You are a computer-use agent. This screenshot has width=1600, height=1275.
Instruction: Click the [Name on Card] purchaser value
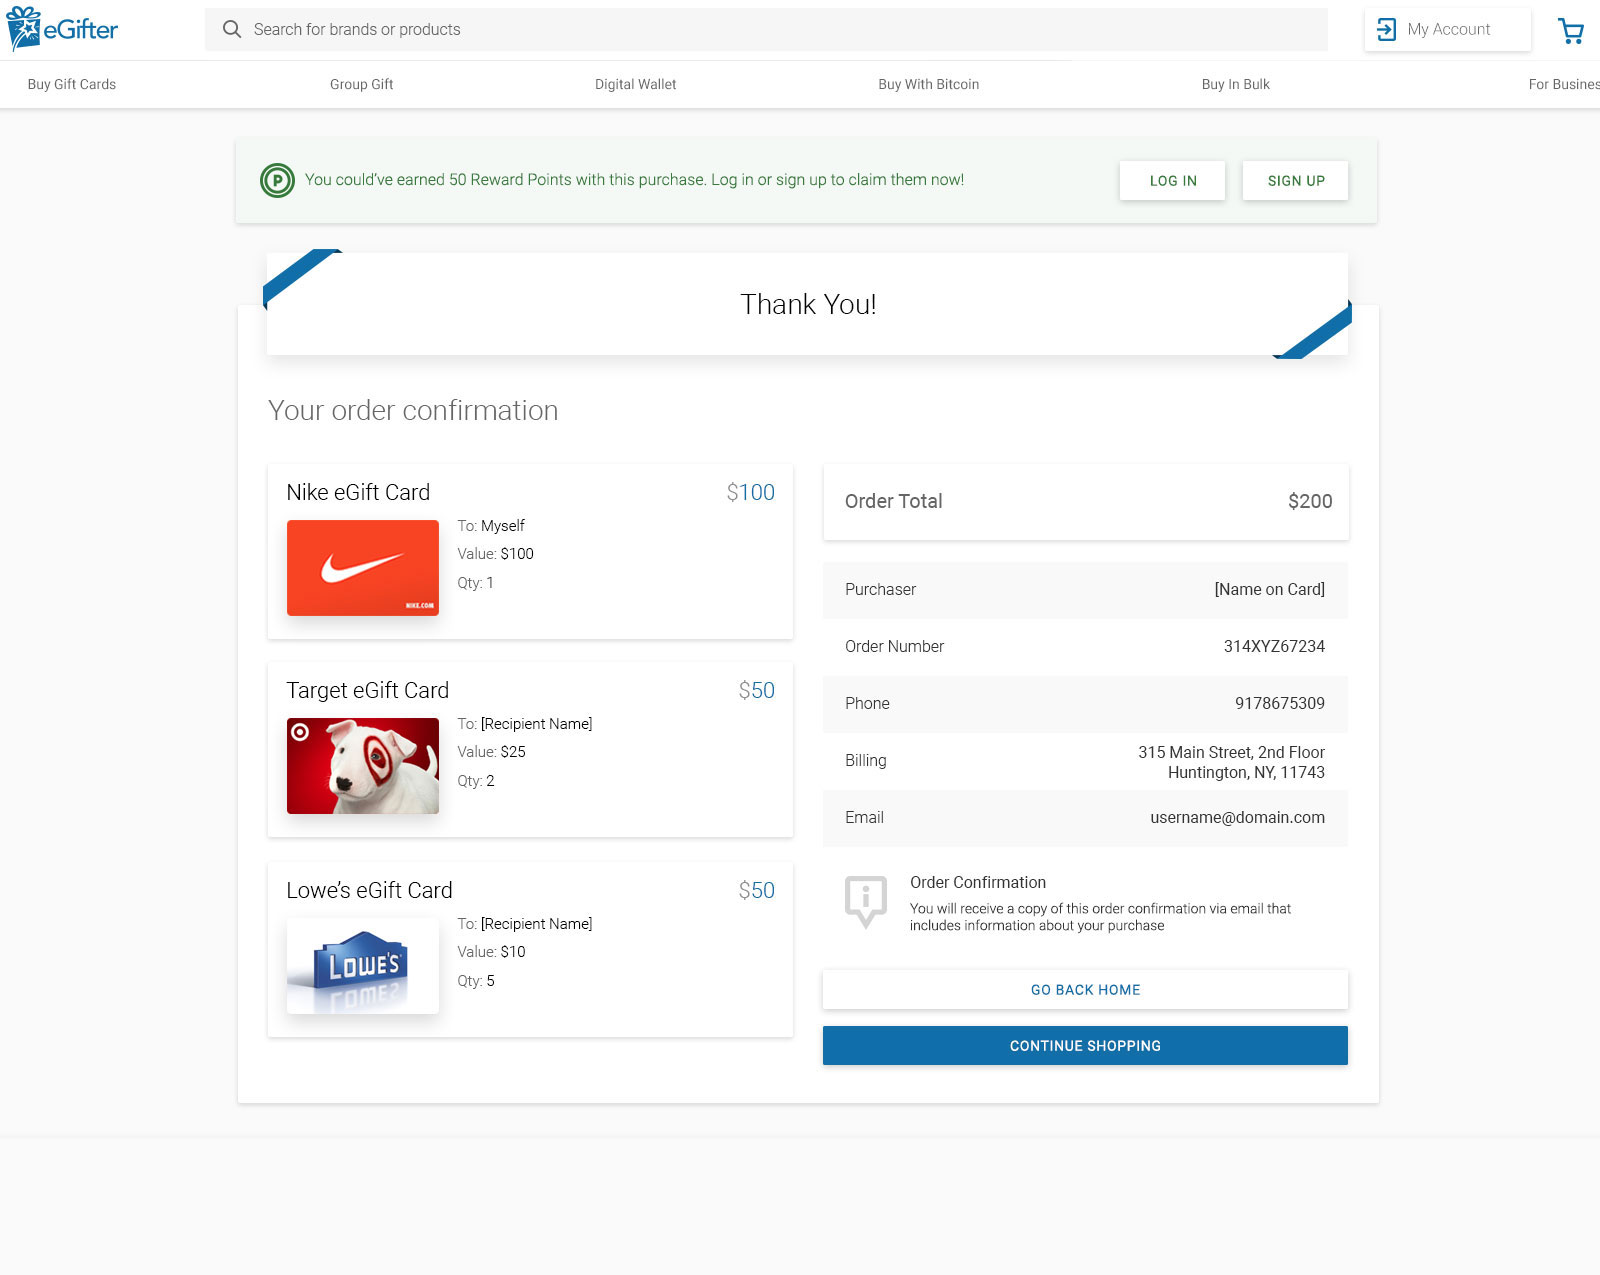(1270, 589)
